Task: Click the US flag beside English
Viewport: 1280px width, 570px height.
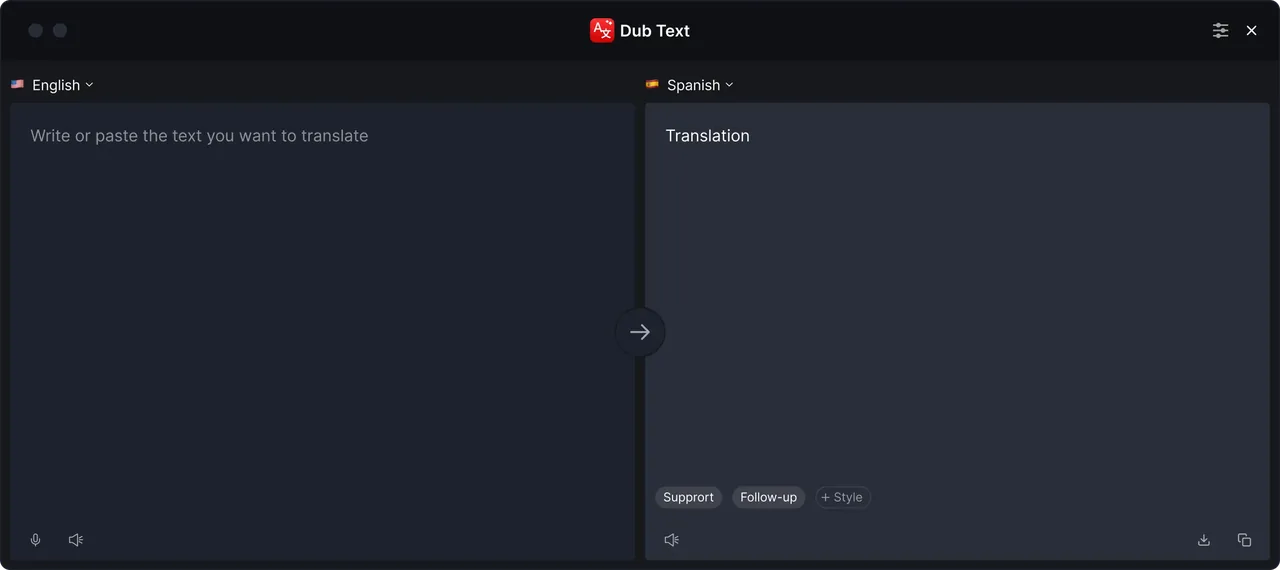Action: pos(17,85)
